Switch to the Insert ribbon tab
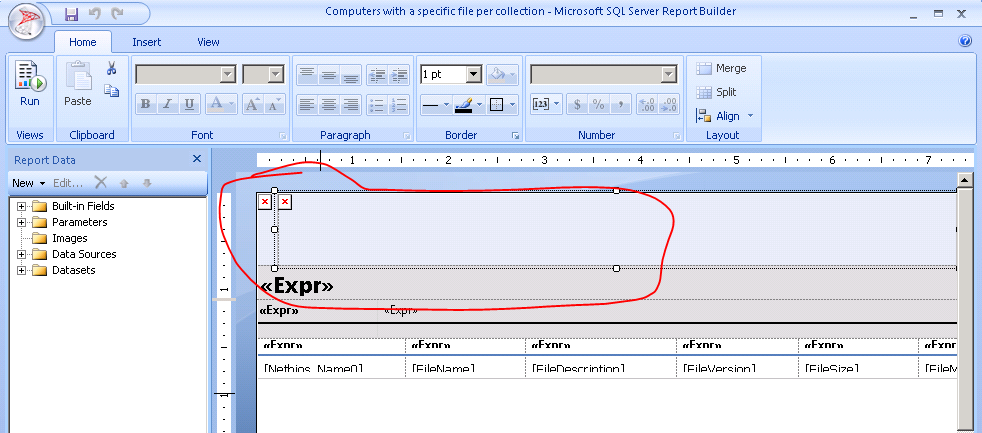 [x=147, y=42]
